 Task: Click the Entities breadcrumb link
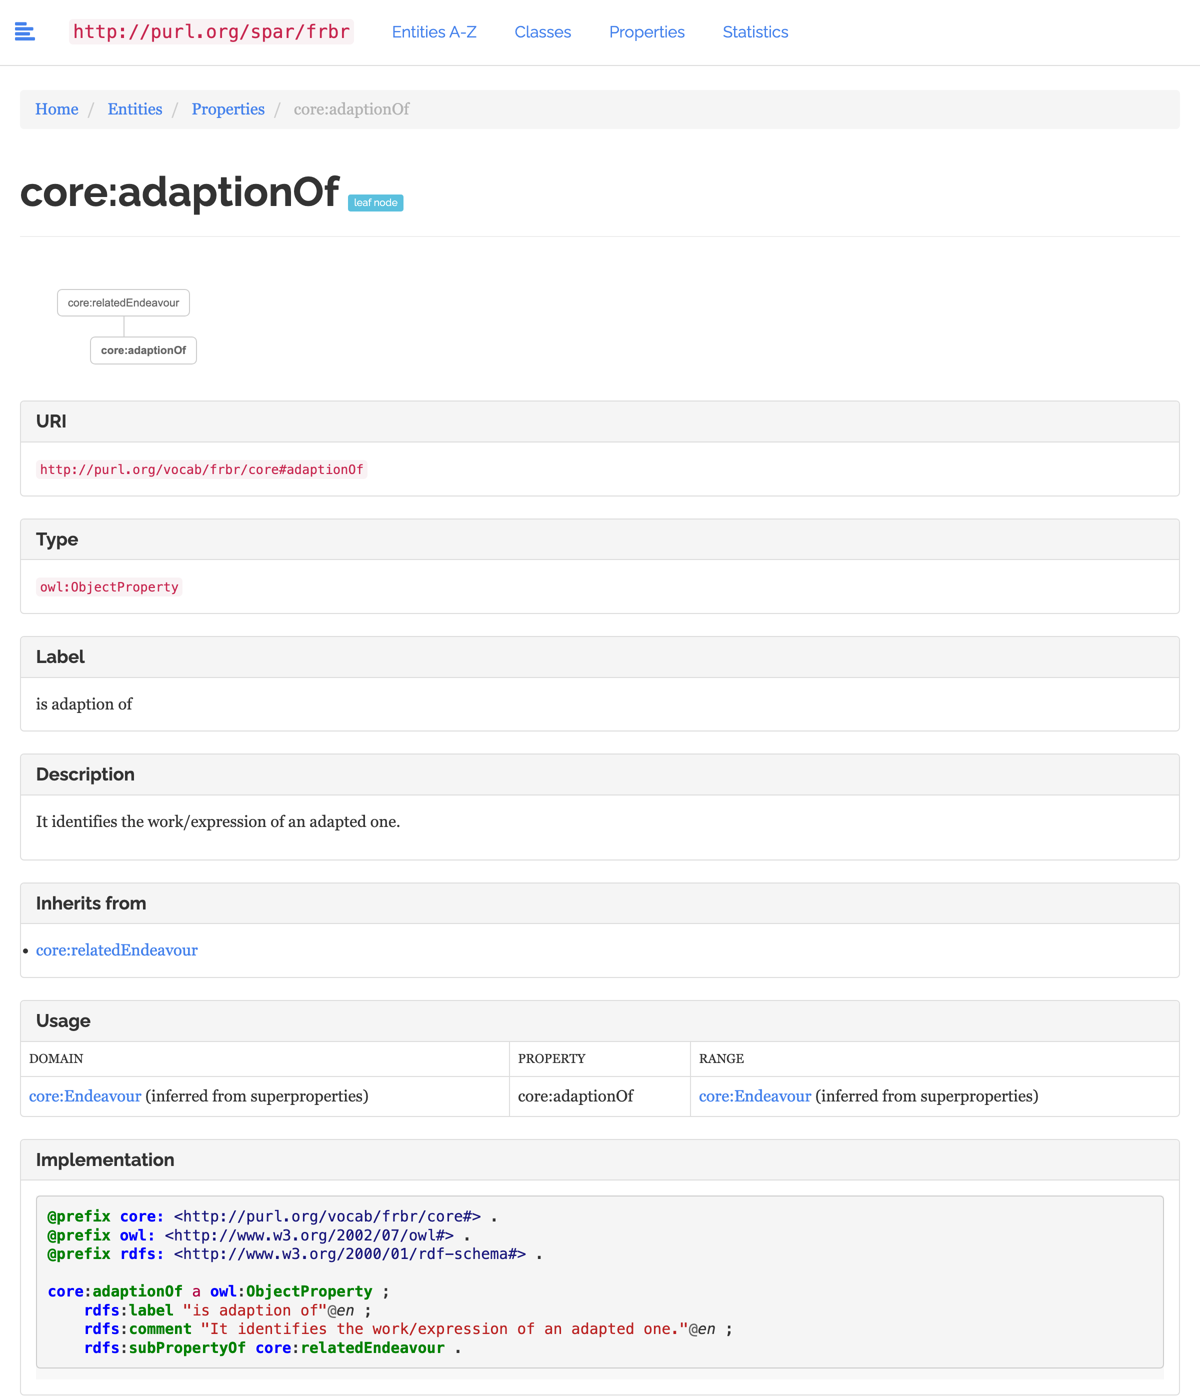click(x=135, y=109)
